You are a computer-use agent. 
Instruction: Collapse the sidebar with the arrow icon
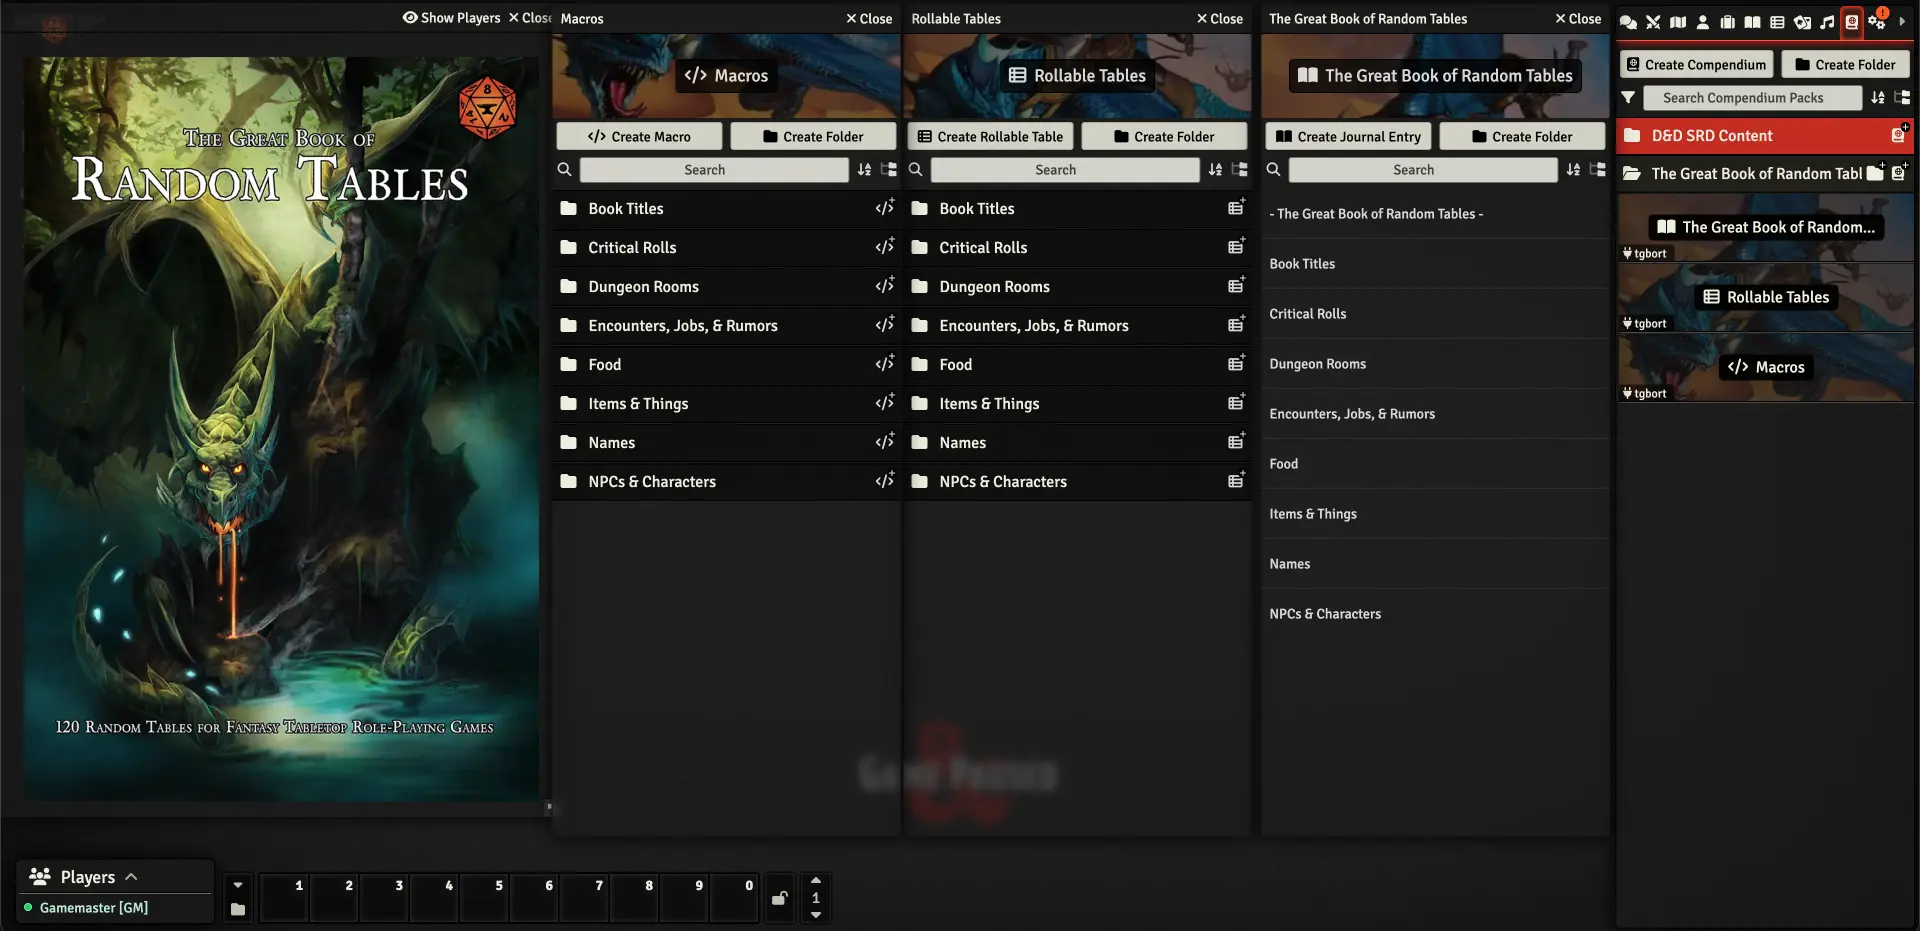[x=1902, y=21]
